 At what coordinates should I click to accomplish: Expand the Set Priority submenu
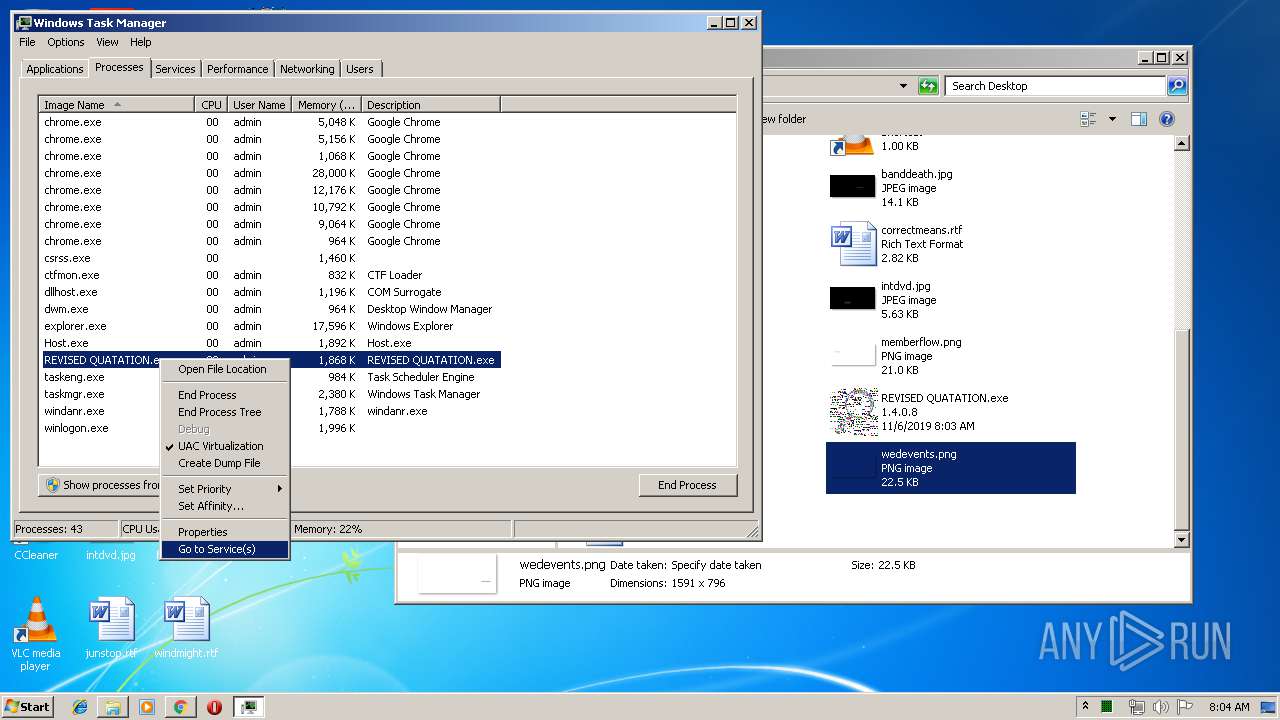tap(225, 489)
